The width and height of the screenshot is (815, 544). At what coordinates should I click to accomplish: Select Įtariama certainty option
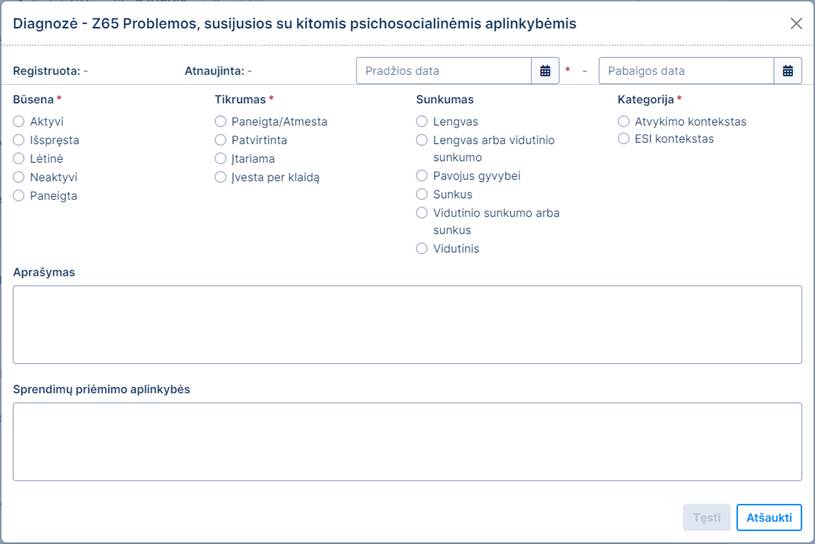(221, 159)
